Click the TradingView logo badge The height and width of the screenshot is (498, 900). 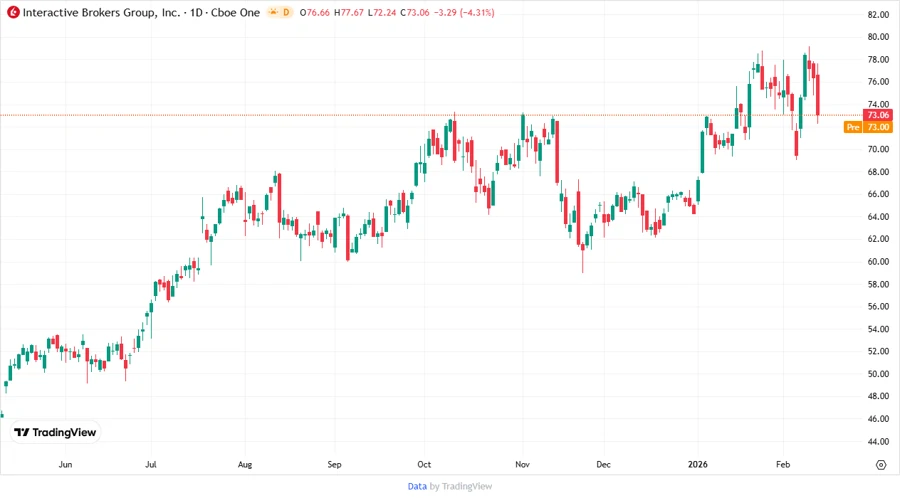55,433
